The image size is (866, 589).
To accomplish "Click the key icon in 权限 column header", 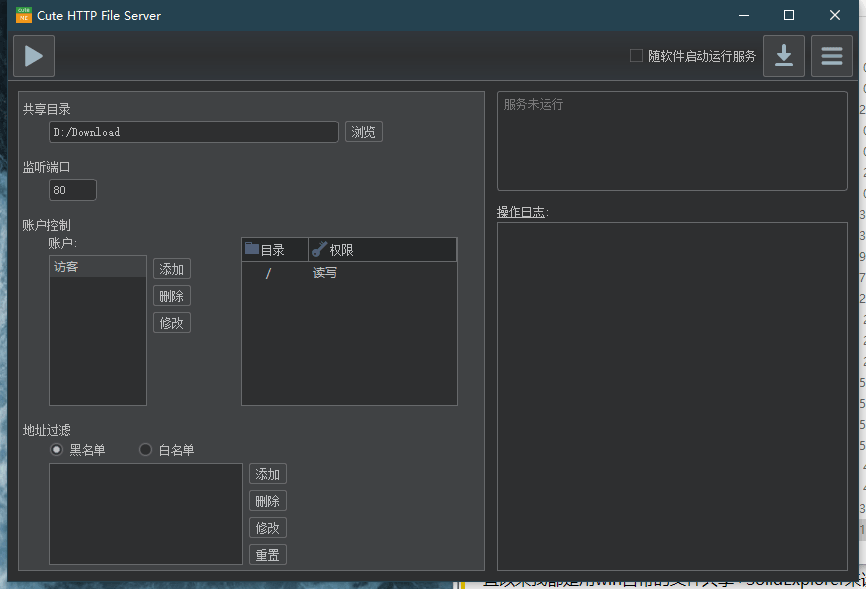I will 319,249.
